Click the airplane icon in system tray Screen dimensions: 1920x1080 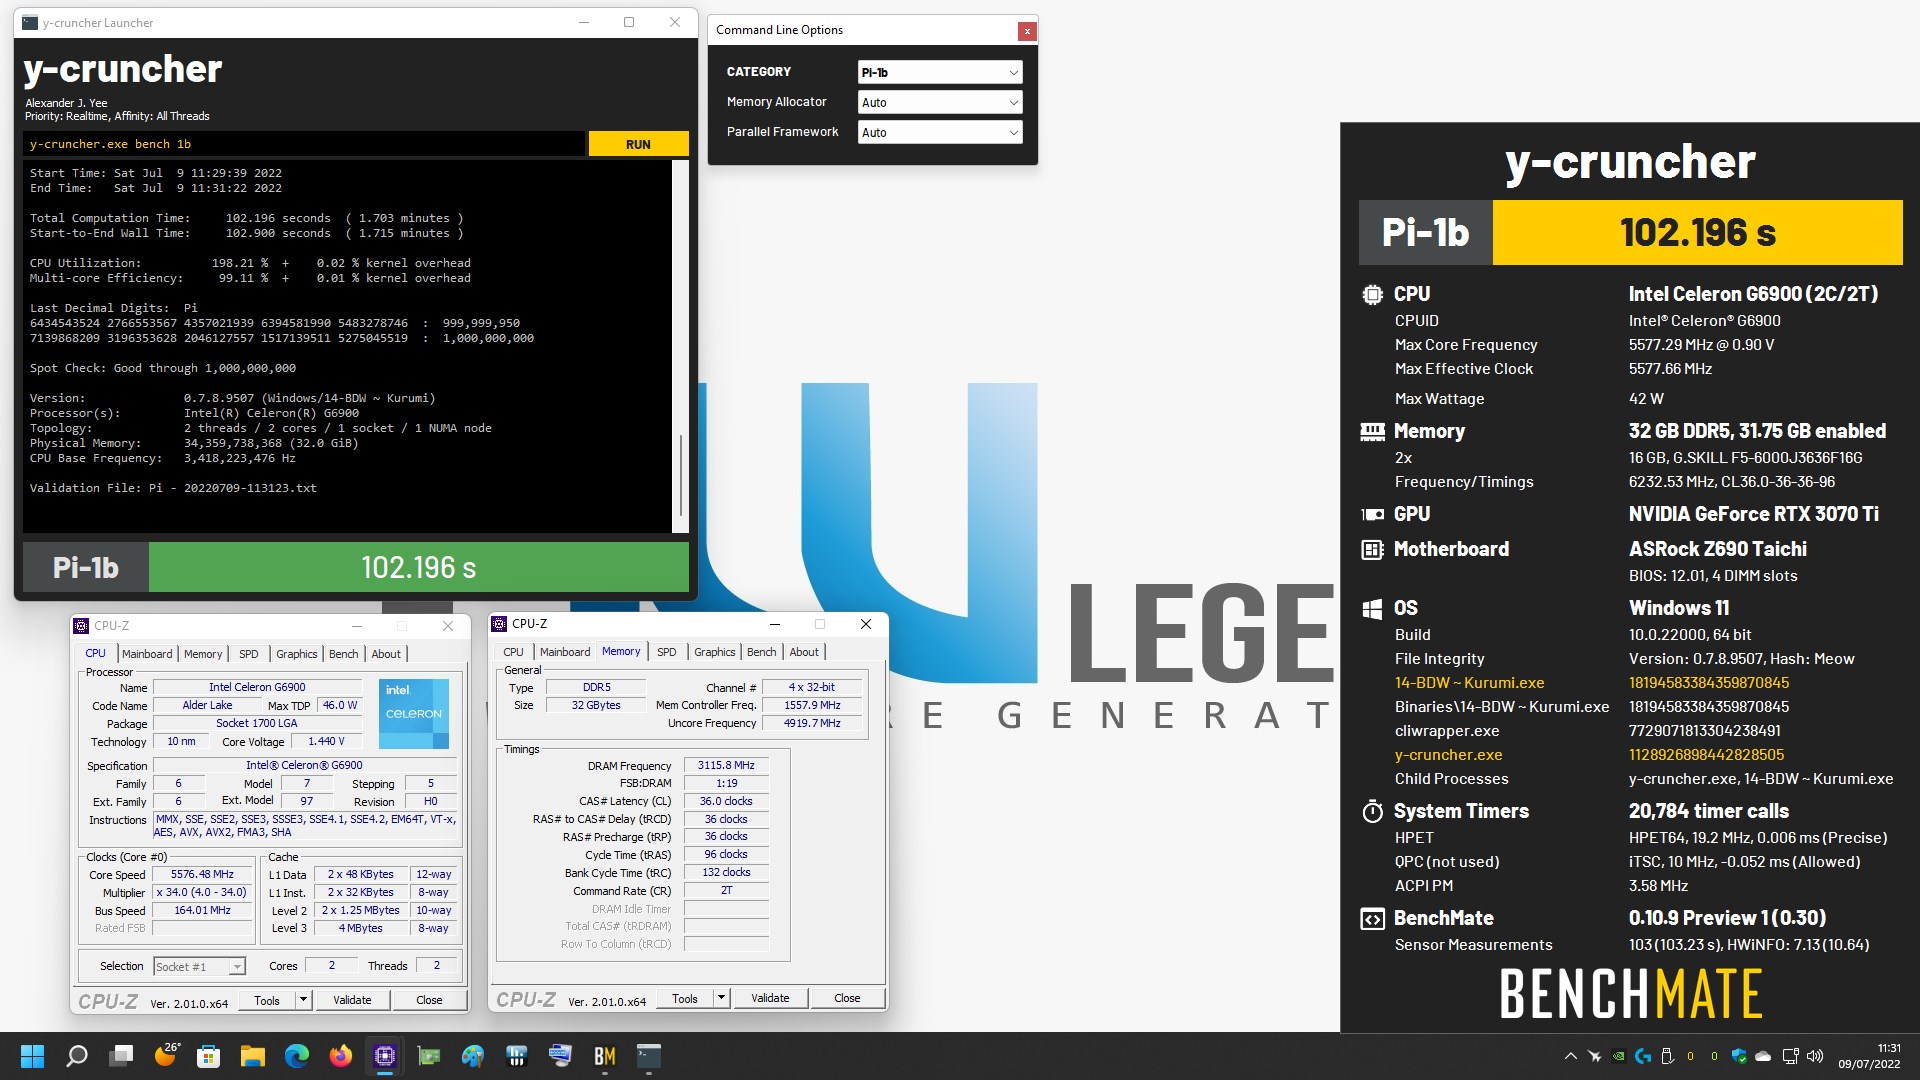pos(1594,1056)
